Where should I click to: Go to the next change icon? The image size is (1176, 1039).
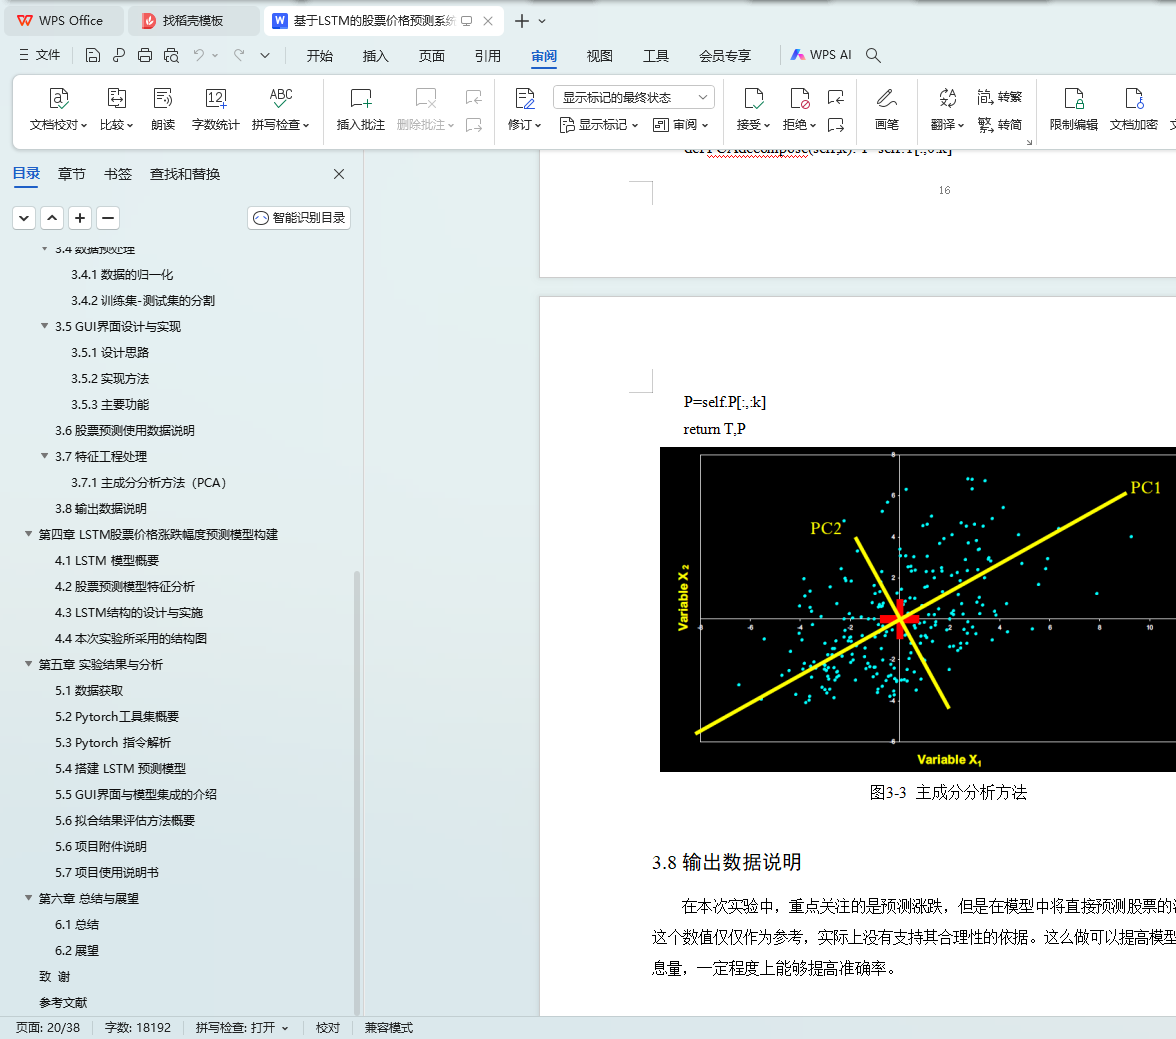(836, 125)
